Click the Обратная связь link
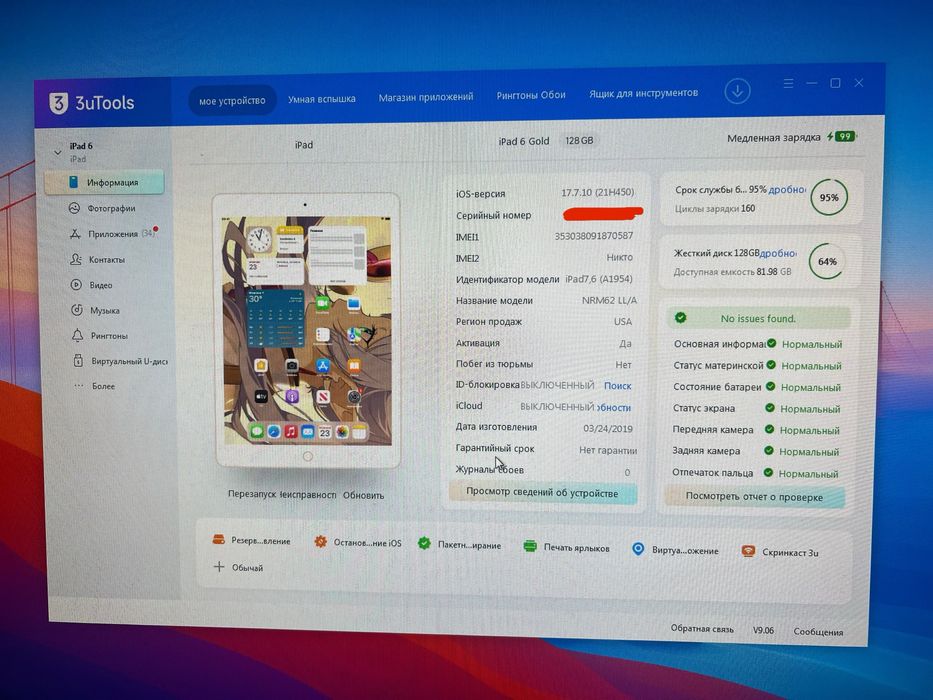This screenshot has height=700, width=933. click(702, 629)
